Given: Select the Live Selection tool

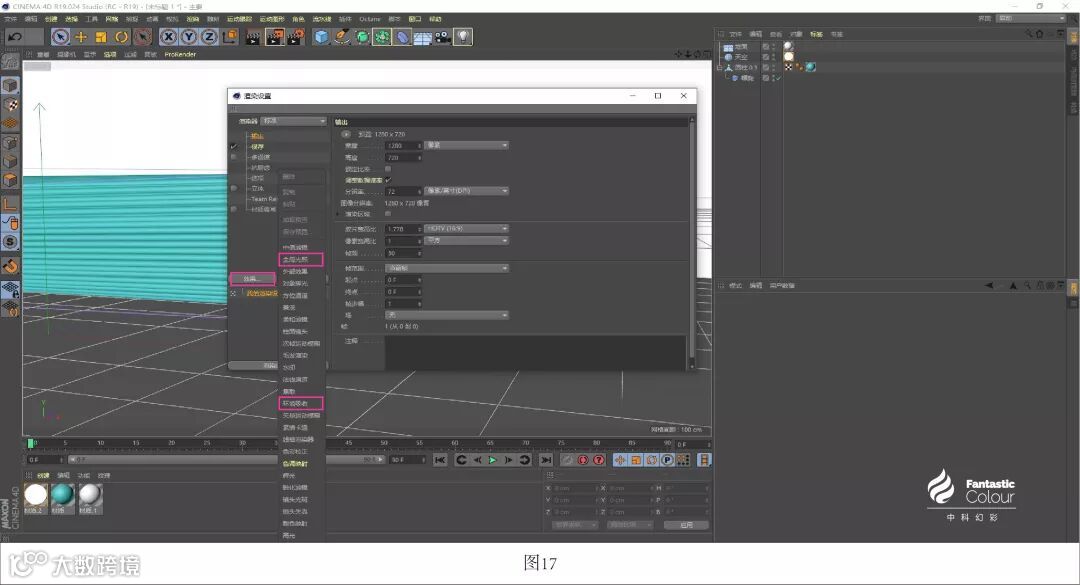Looking at the screenshot, I should [61, 37].
